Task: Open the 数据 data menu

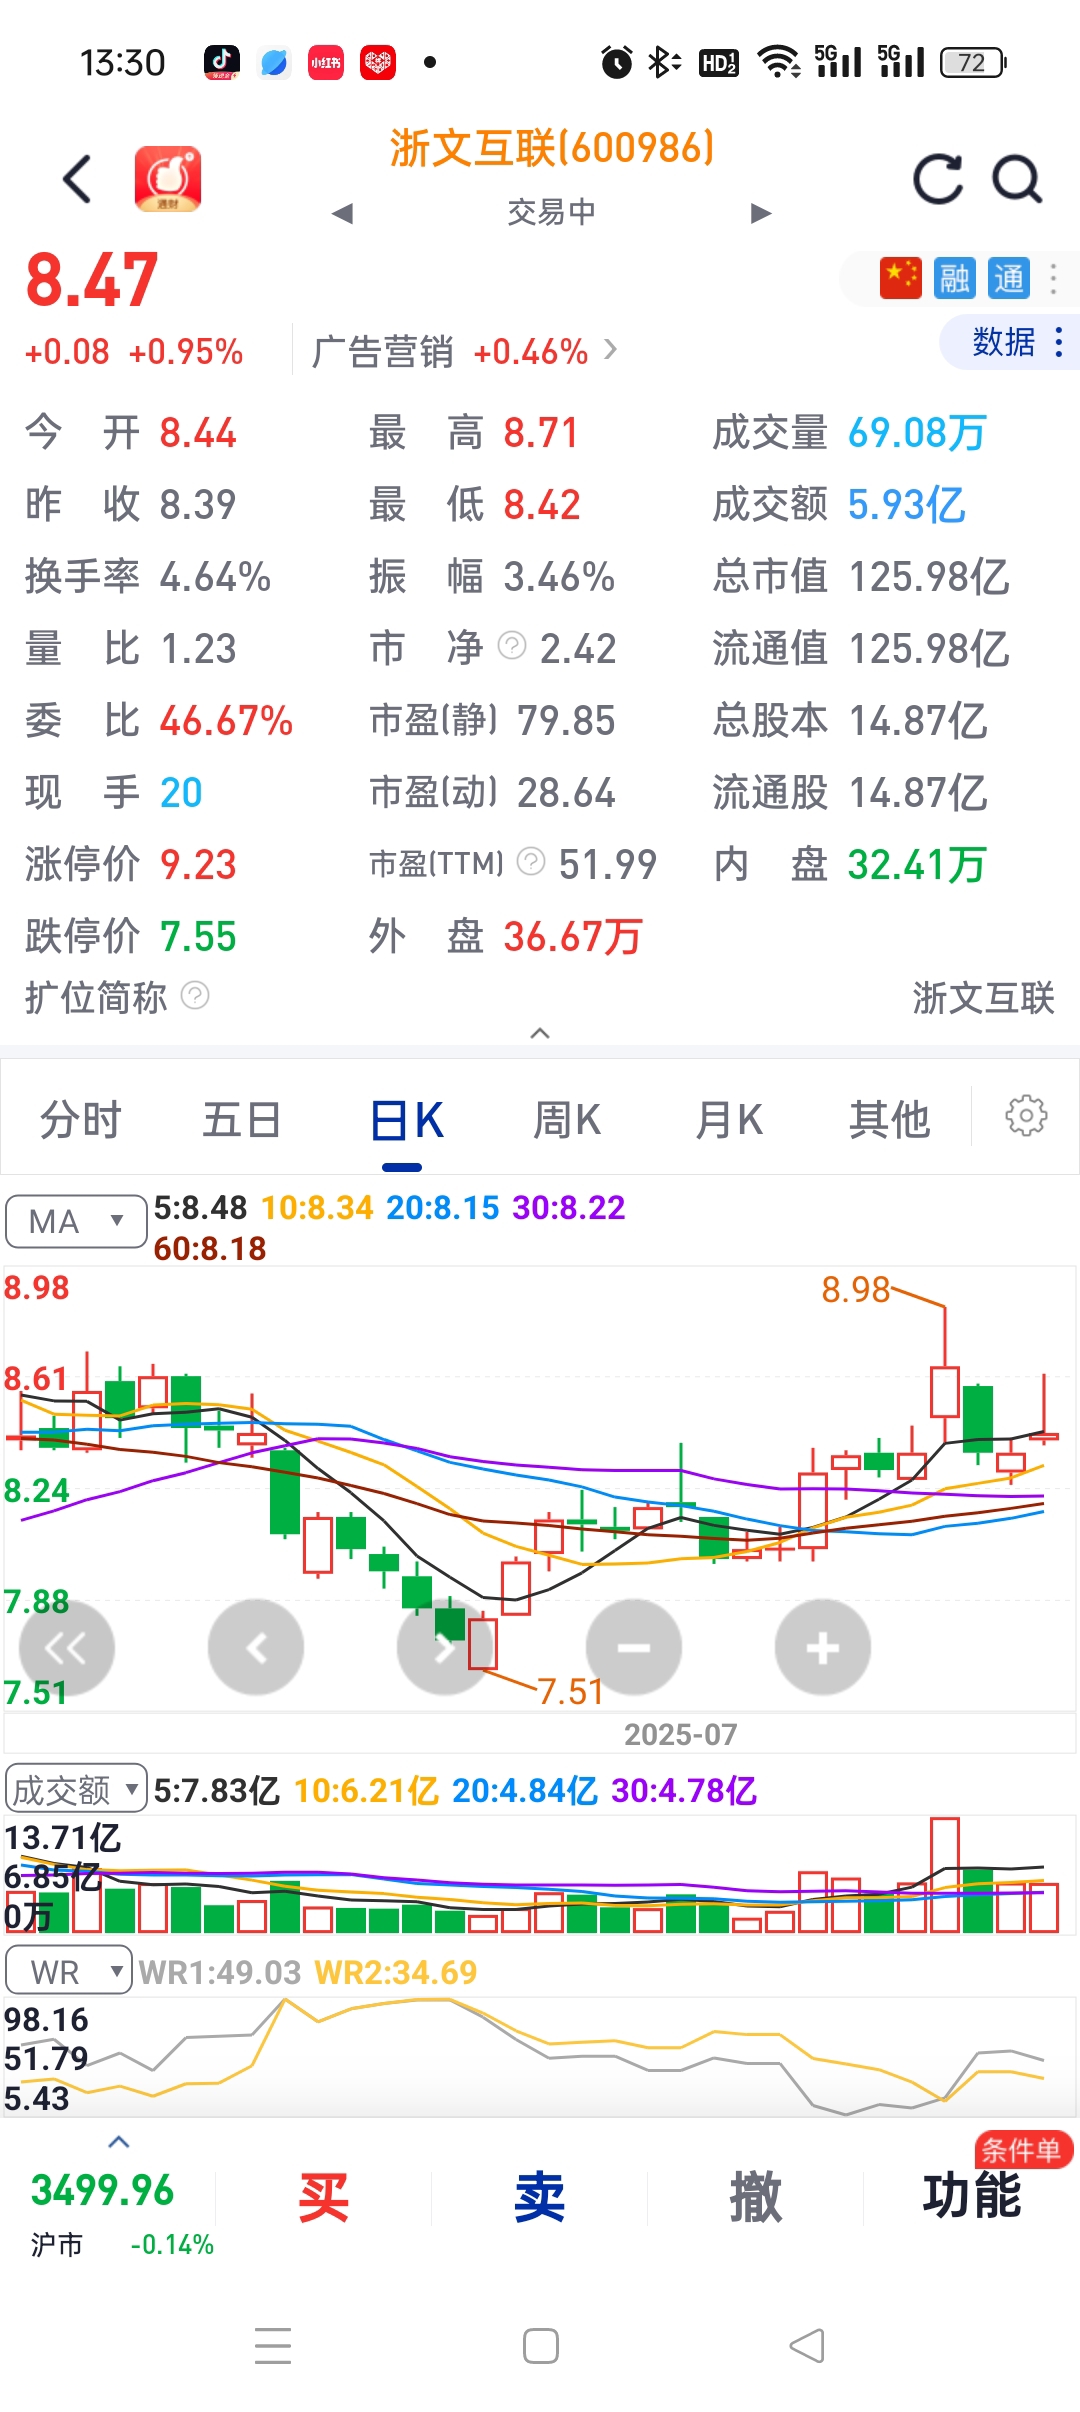Action: [x=1010, y=342]
